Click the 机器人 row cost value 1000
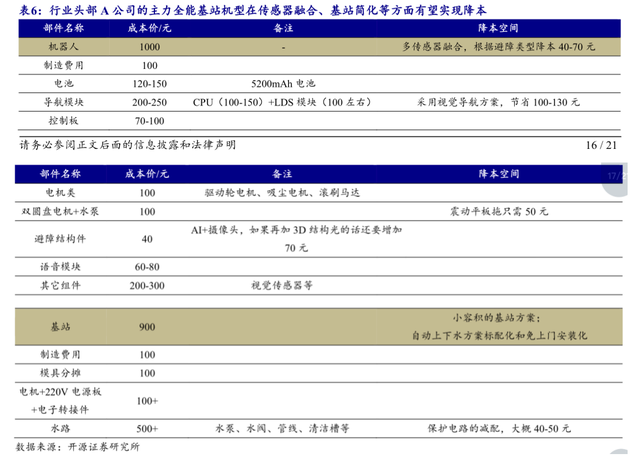This screenshot has height=464, width=640. tap(149, 47)
